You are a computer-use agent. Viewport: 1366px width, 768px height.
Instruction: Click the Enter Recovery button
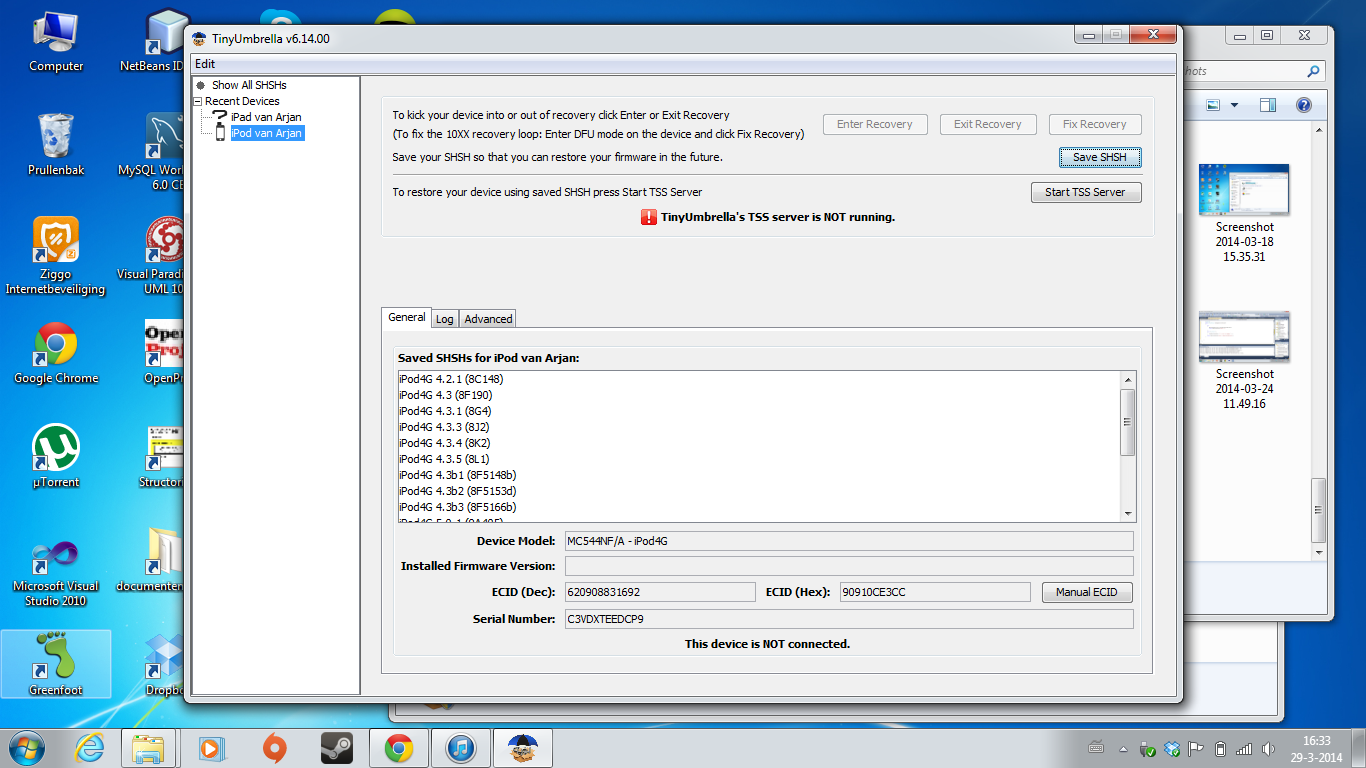point(875,124)
